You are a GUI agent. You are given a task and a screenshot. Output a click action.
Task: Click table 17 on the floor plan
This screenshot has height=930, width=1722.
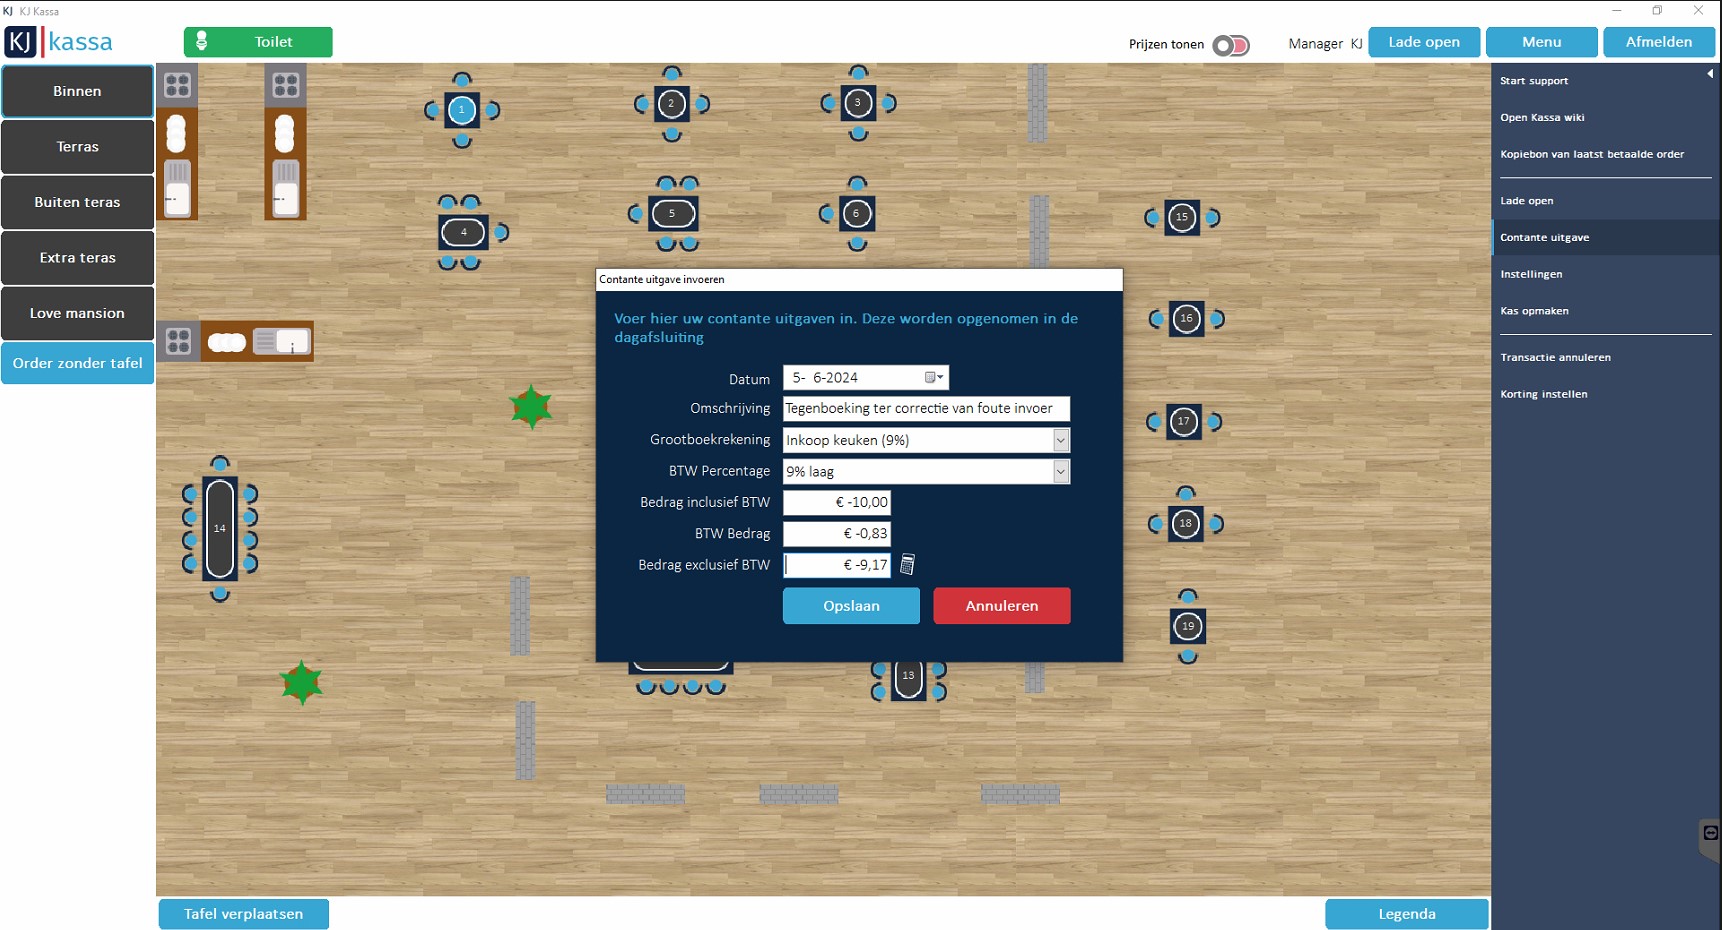(1183, 422)
